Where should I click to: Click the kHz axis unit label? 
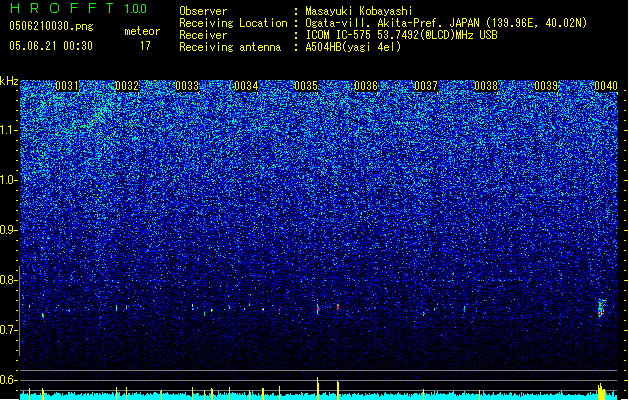coord(9,81)
